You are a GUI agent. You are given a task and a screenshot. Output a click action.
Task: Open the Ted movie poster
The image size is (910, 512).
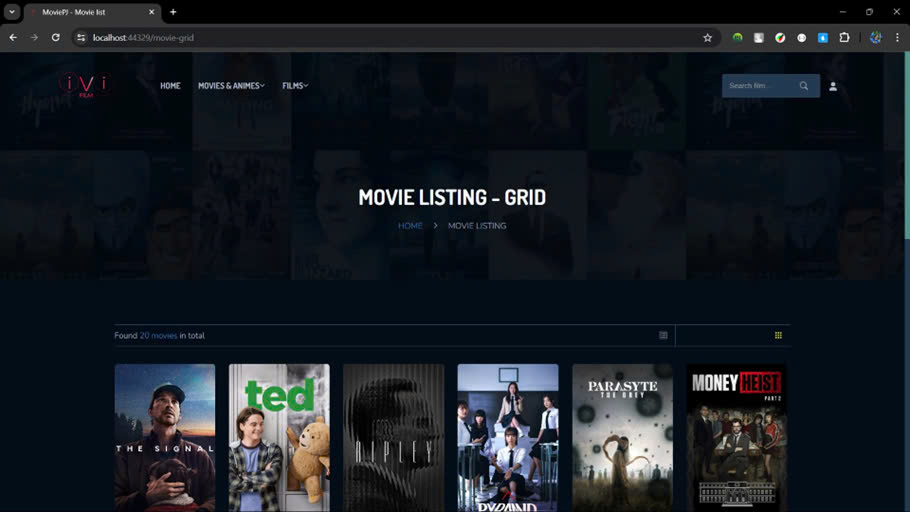tap(279, 438)
